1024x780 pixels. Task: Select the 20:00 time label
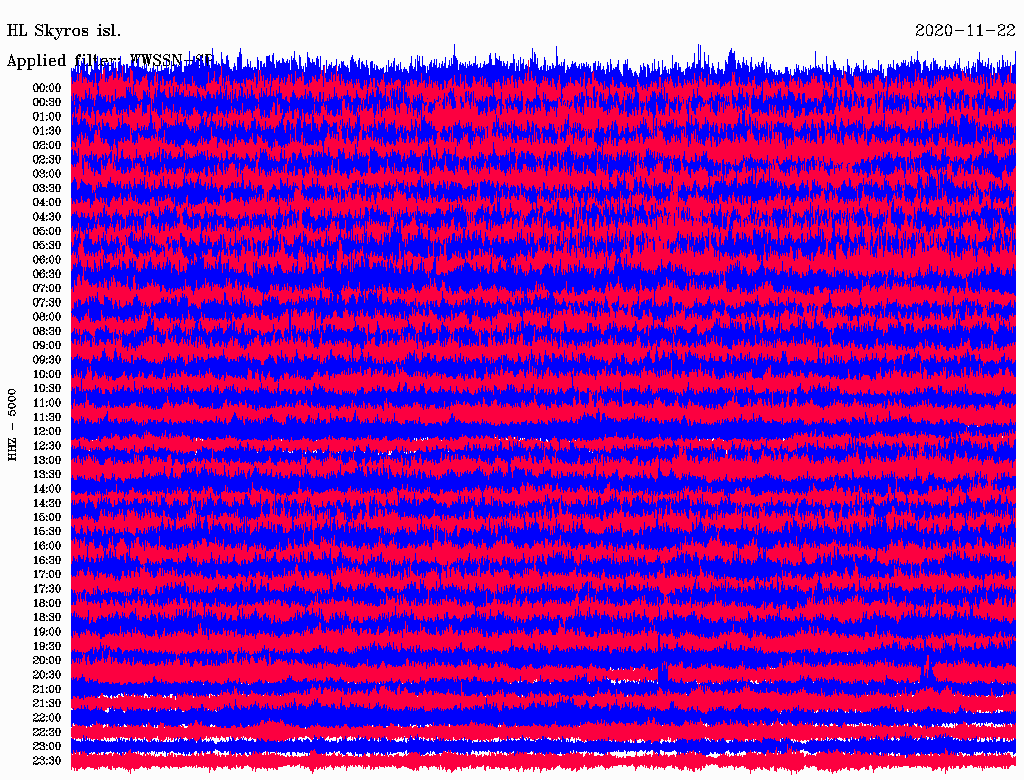coord(47,660)
